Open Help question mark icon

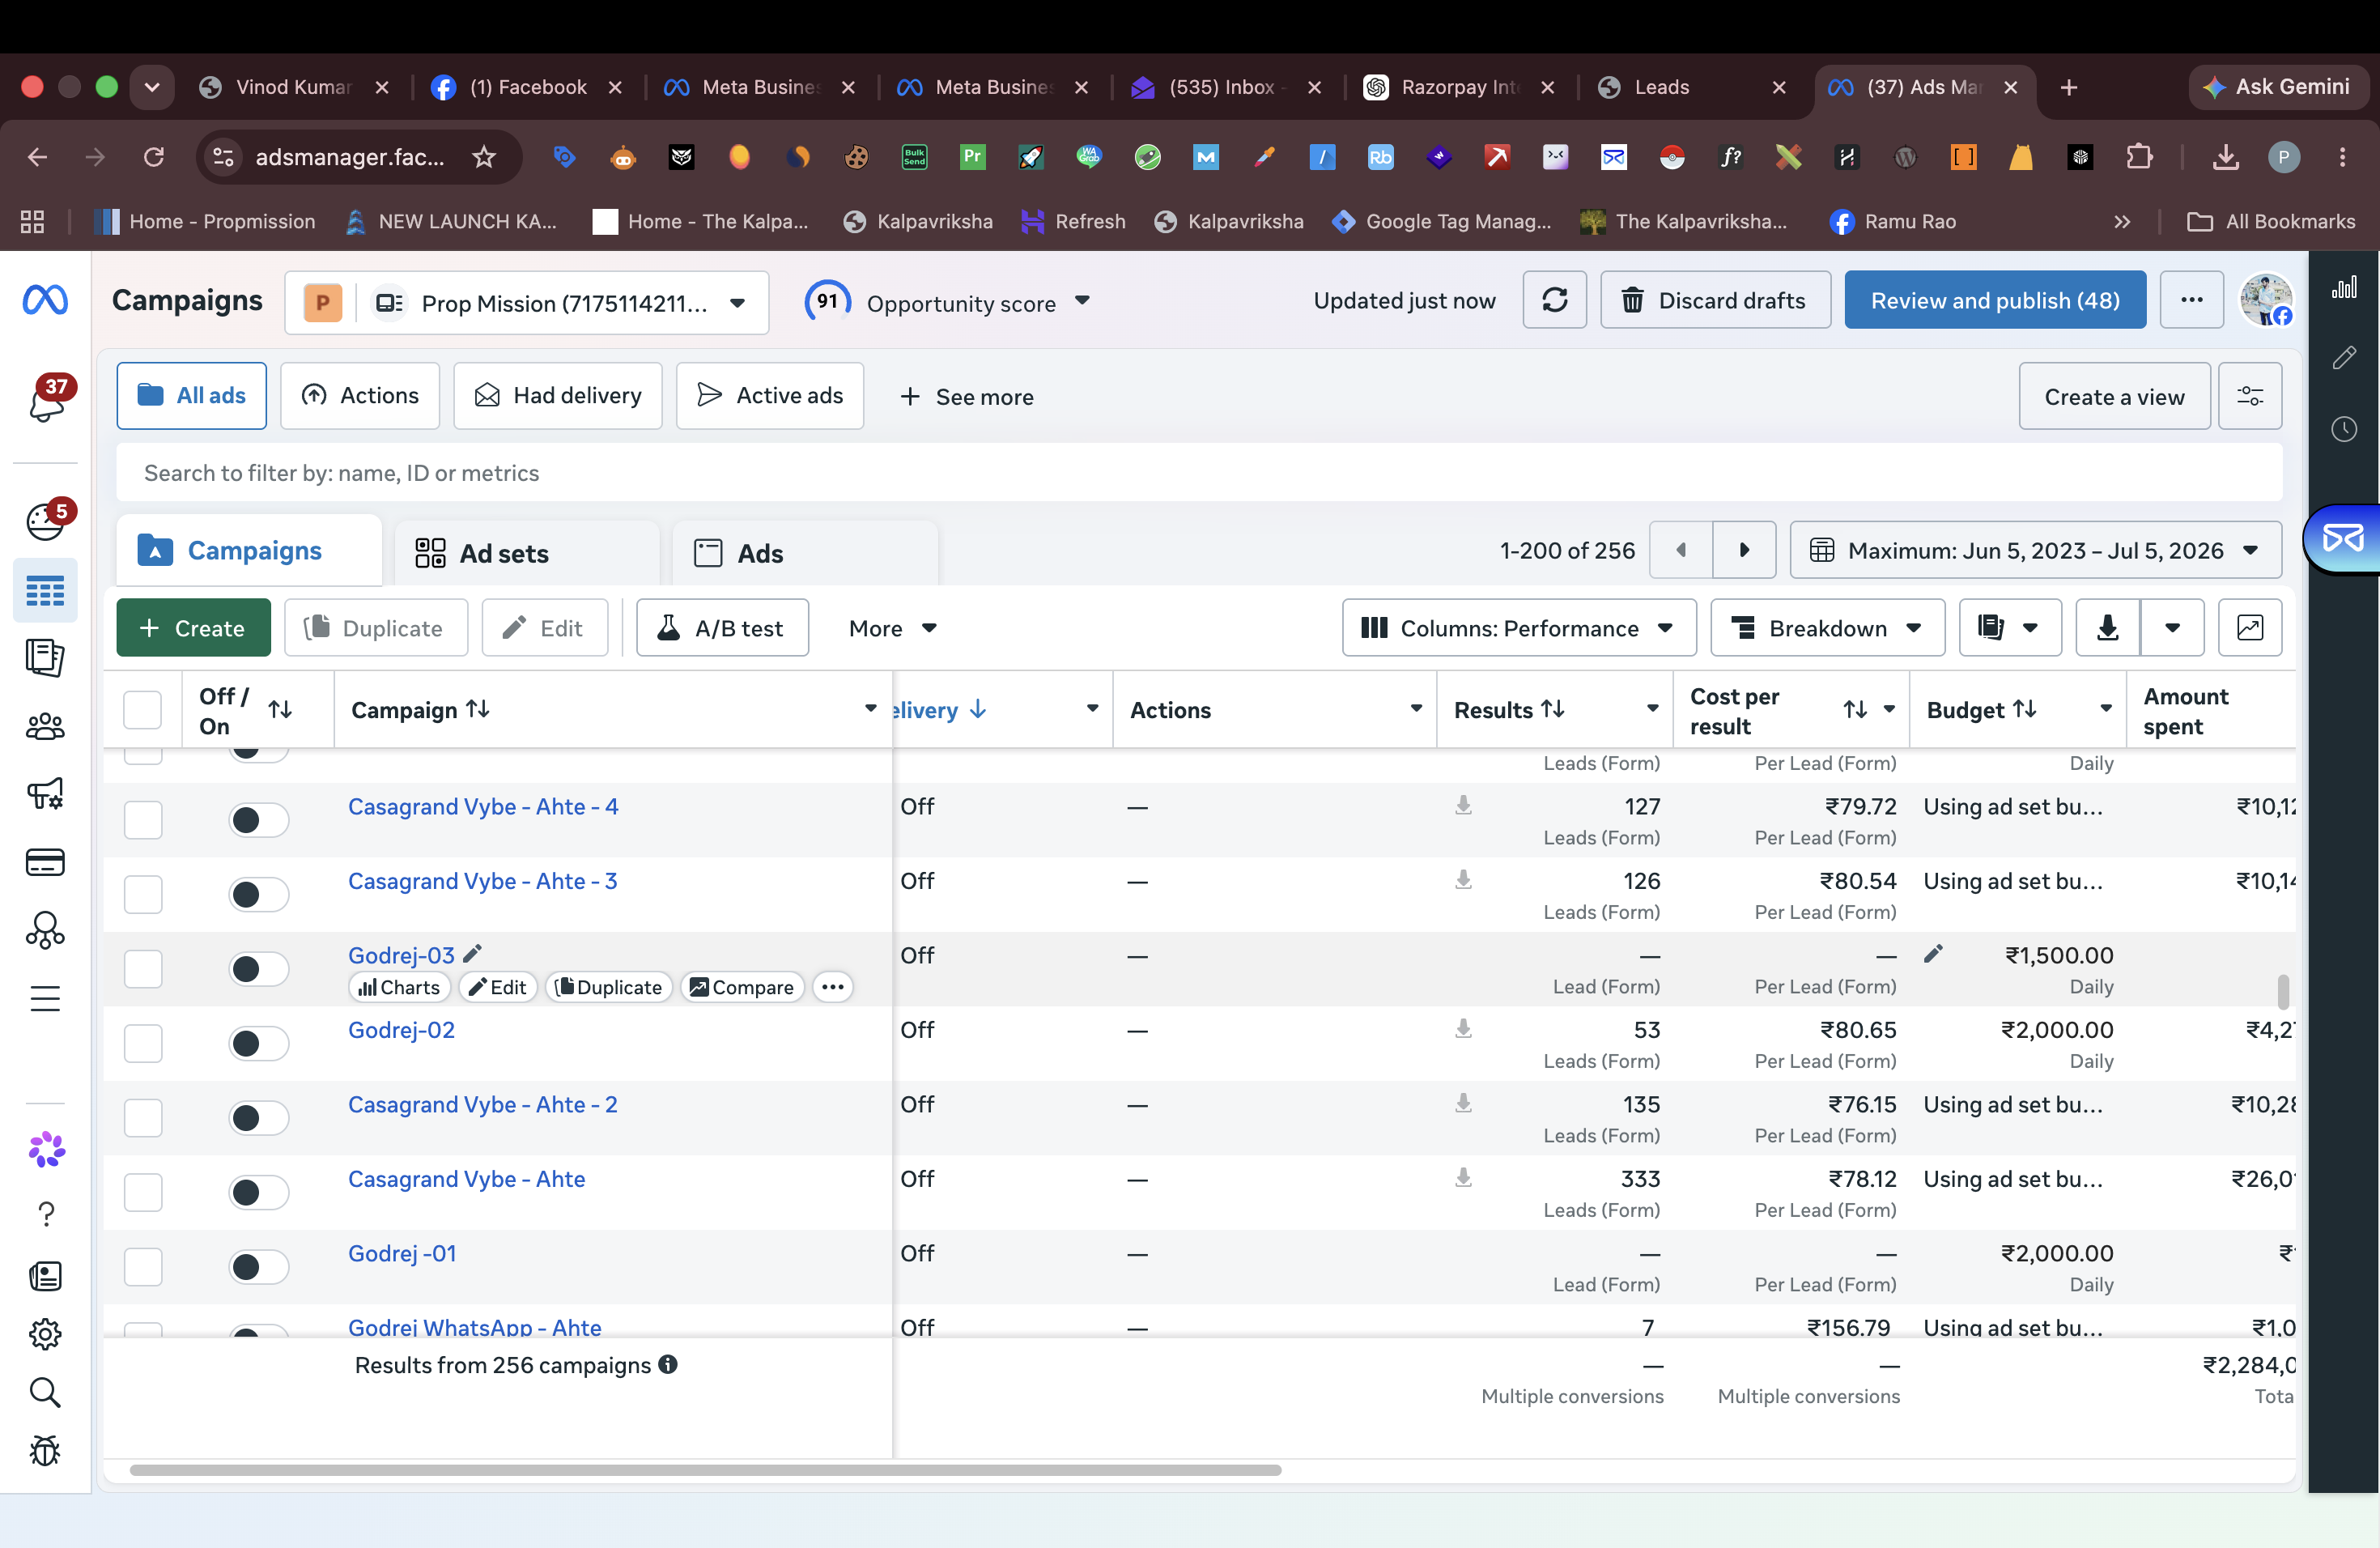click(45, 1214)
